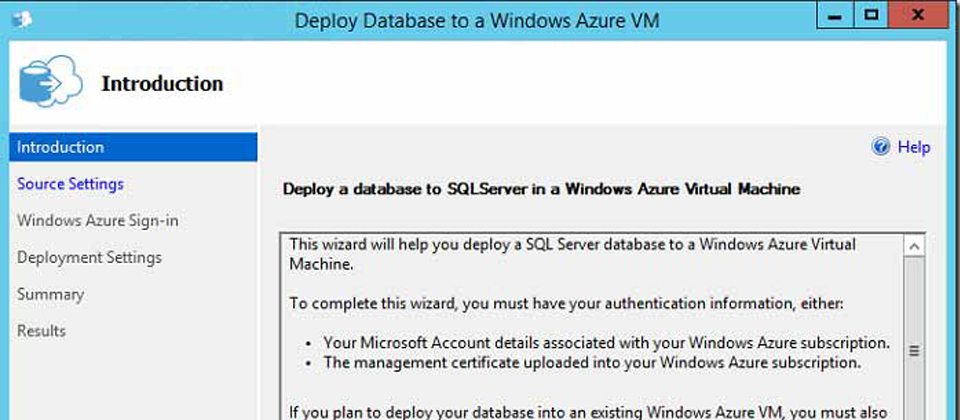Minimize the Deploy Database wizard window
The height and width of the screenshot is (420, 960).
pos(834,15)
